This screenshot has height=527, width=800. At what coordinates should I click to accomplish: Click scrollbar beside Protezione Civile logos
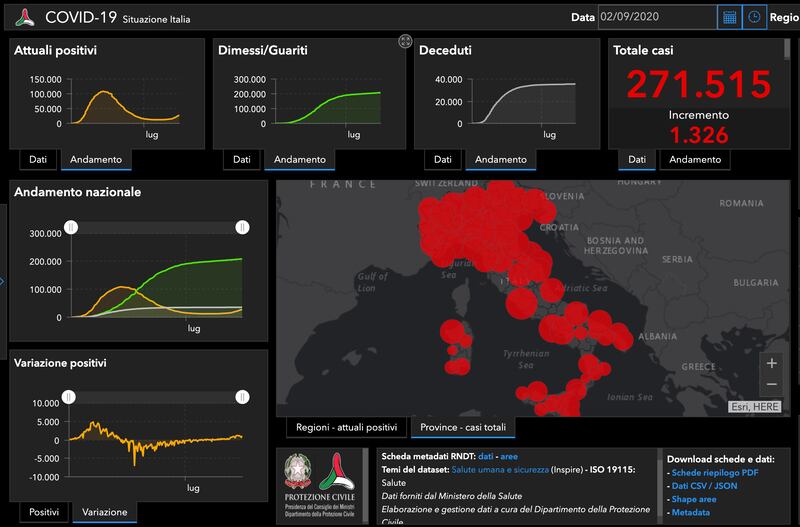click(365, 486)
